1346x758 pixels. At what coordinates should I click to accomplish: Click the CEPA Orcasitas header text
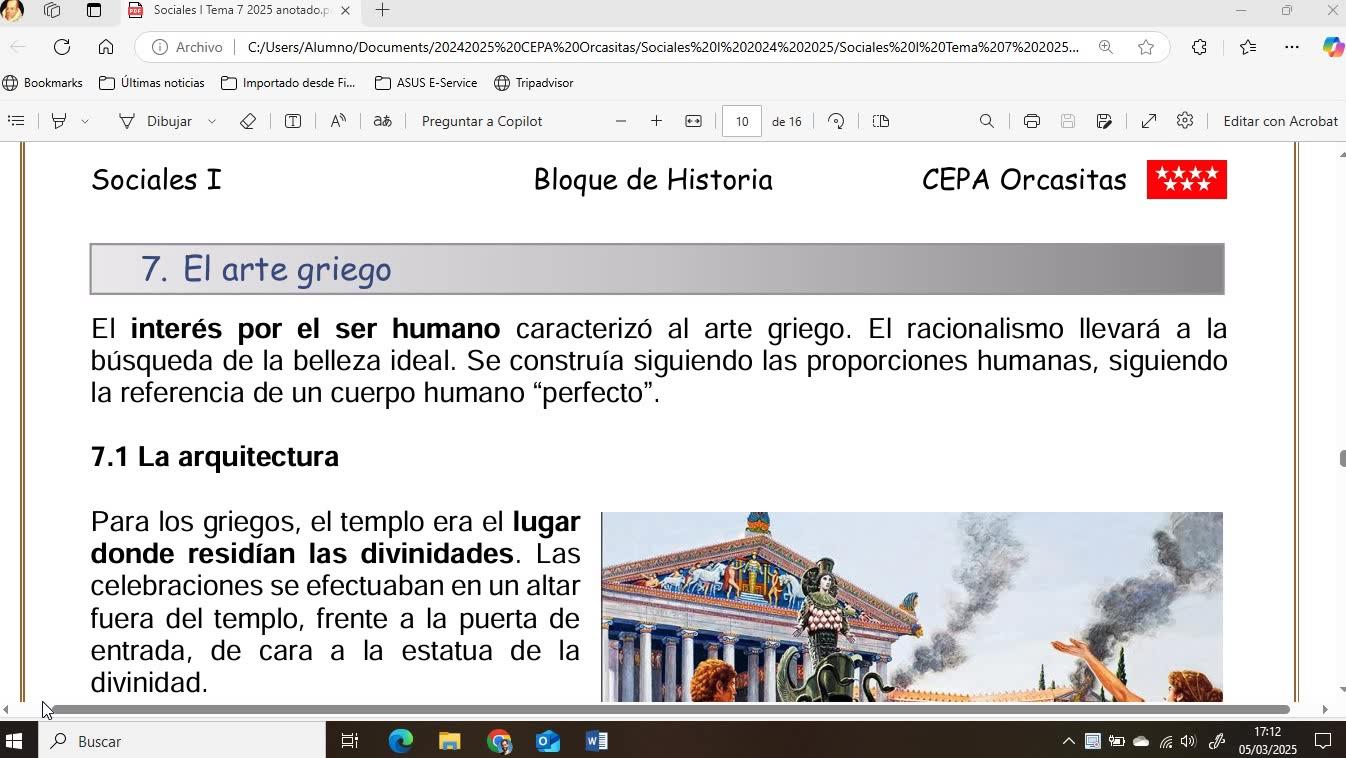click(1024, 180)
